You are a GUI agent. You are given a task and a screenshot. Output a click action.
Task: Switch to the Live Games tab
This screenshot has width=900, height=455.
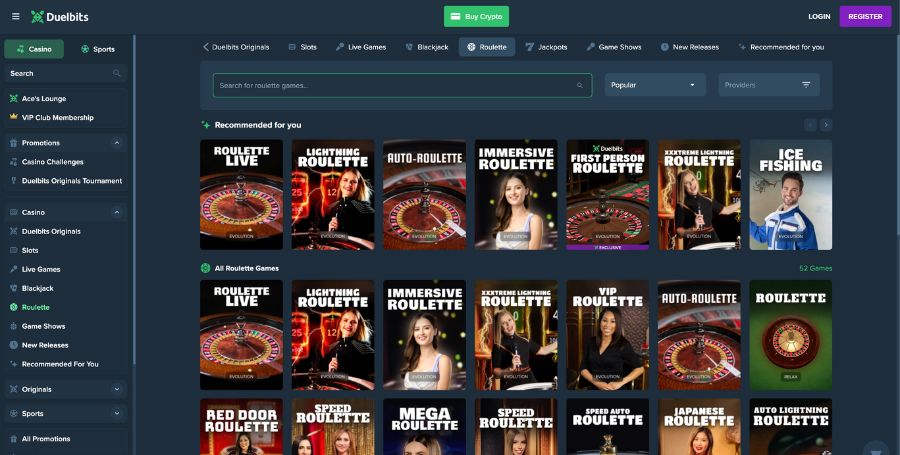pos(361,47)
